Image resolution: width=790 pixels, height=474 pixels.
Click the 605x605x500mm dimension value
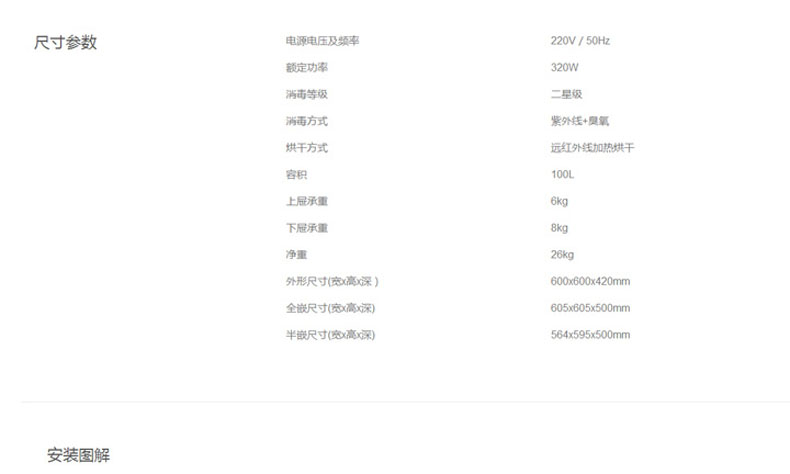click(590, 308)
